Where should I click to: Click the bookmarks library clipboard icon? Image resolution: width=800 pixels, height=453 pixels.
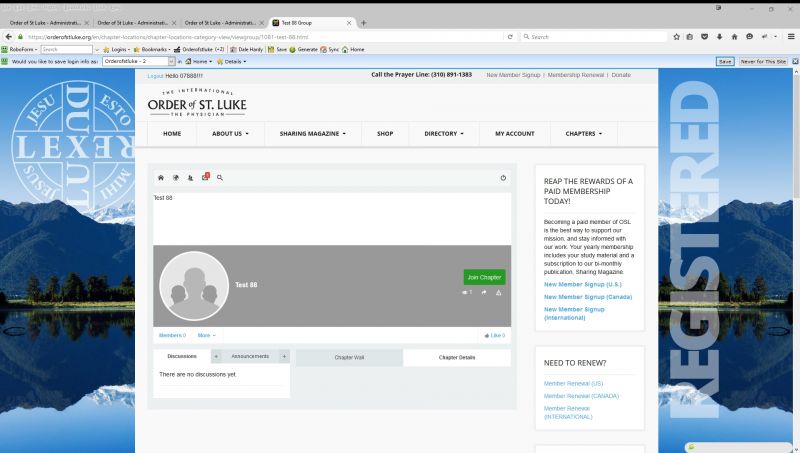pyautogui.click(x=690, y=37)
